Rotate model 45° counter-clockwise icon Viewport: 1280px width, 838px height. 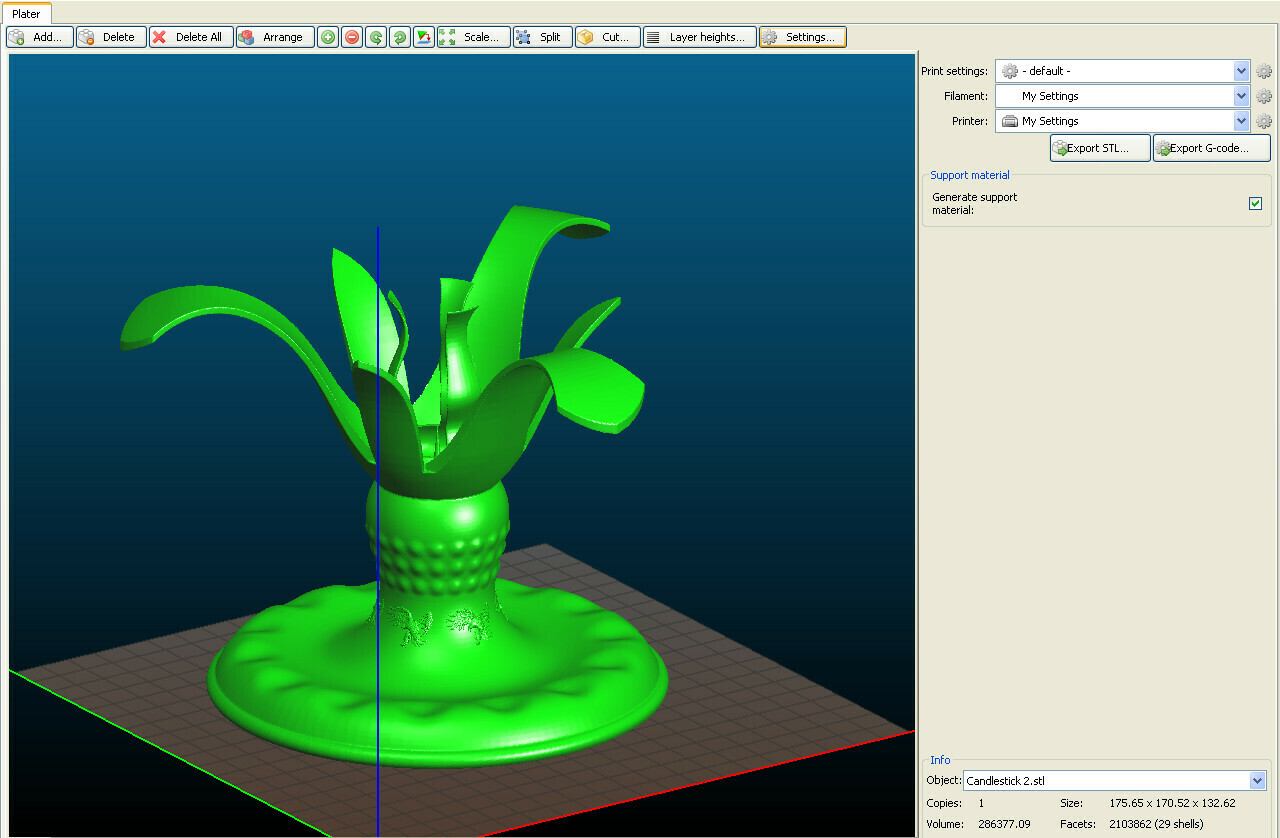pyautogui.click(x=376, y=37)
